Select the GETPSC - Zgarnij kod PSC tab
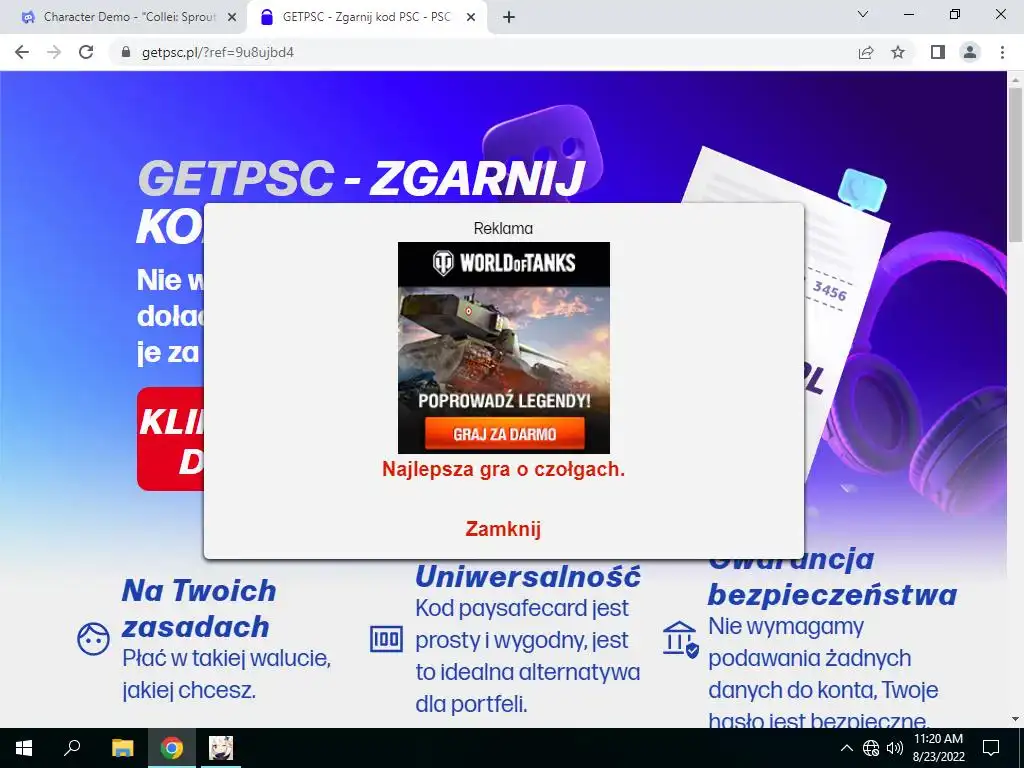1024x768 pixels. point(368,18)
